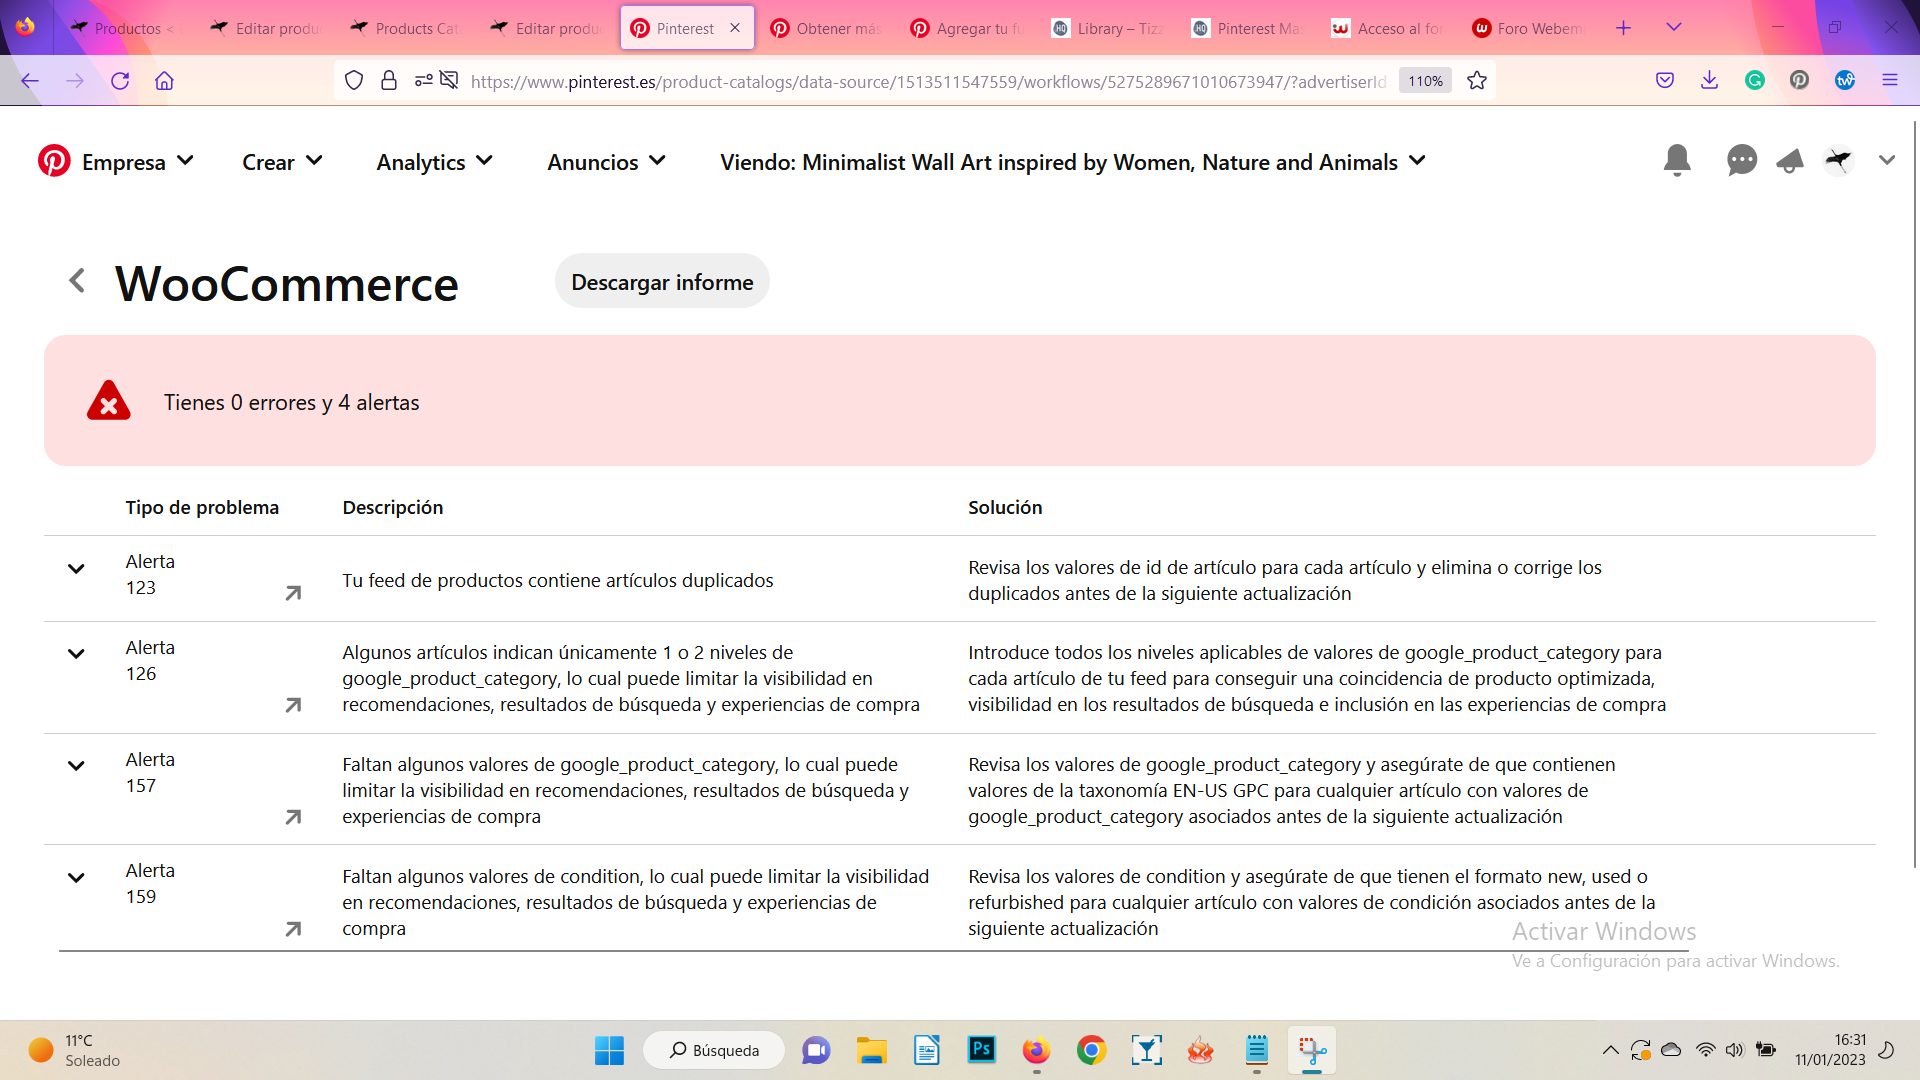This screenshot has width=1920, height=1080.
Task: Open external link arrow for Alerta 159
Action: 293,929
